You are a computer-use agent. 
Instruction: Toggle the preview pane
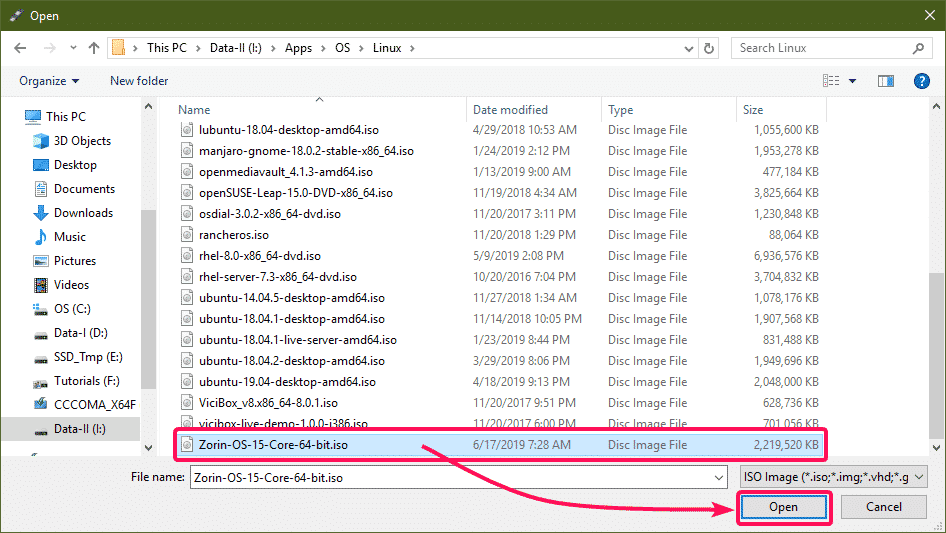coord(886,81)
